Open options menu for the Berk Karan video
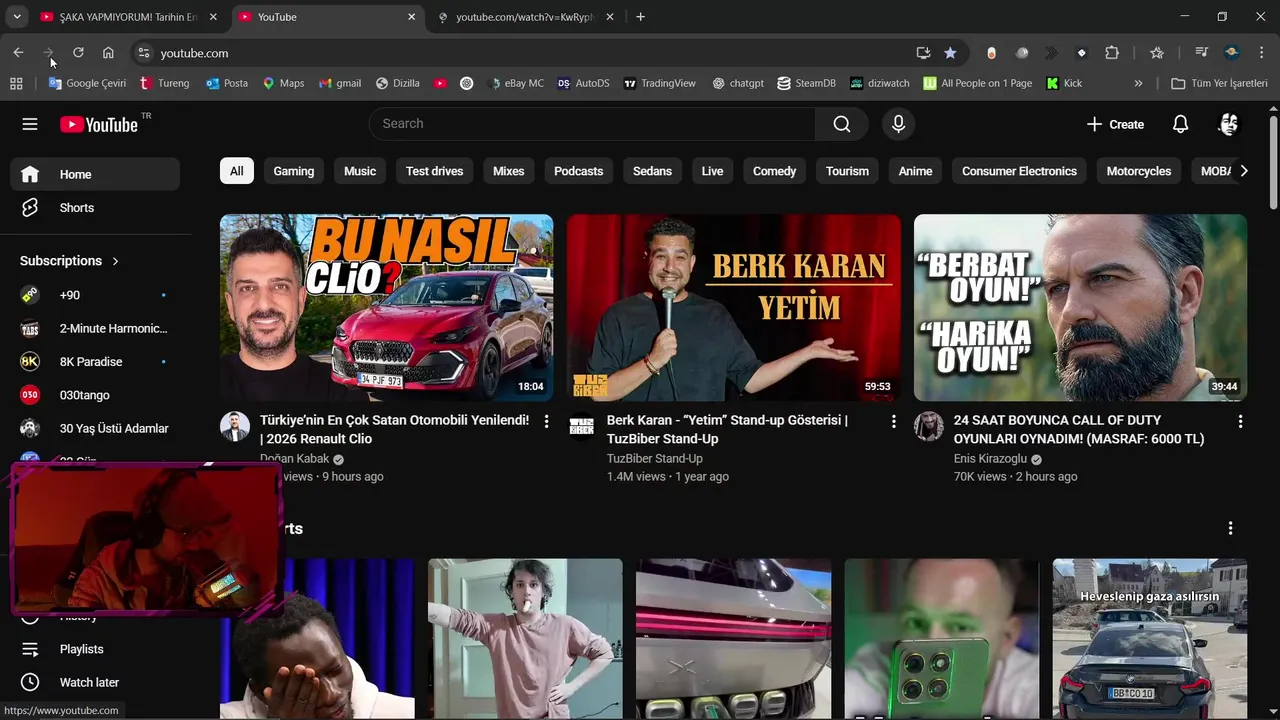This screenshot has height=720, width=1280. pos(893,422)
